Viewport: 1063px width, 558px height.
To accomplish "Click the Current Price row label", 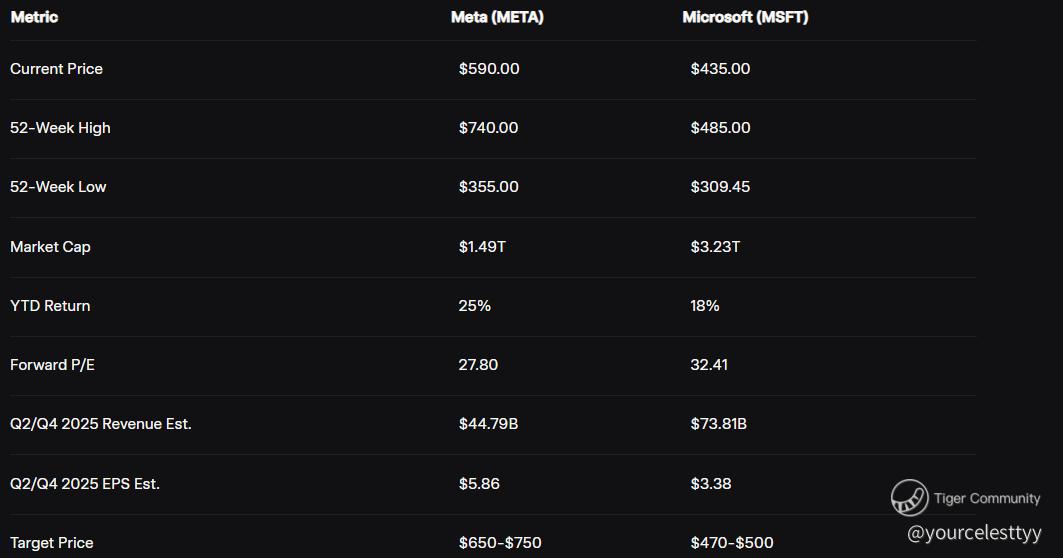I will coord(56,69).
